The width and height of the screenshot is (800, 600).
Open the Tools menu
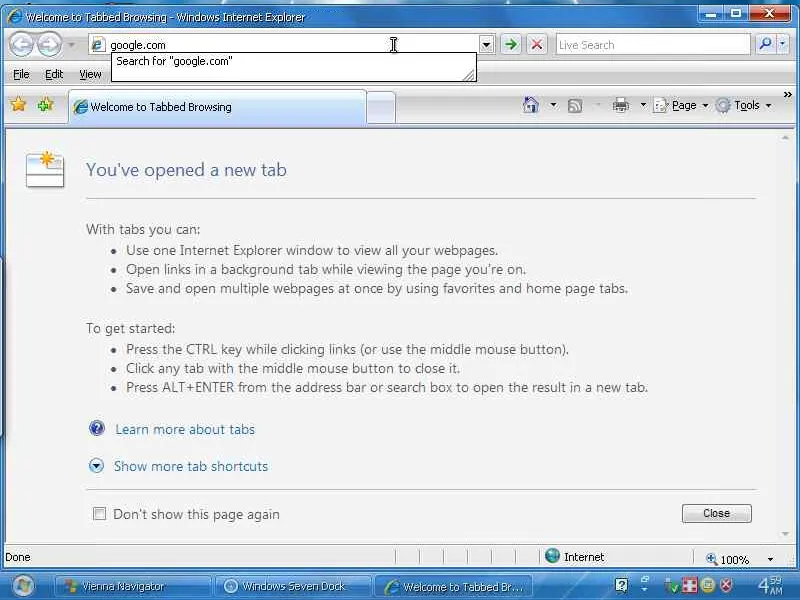pyautogui.click(x=743, y=105)
